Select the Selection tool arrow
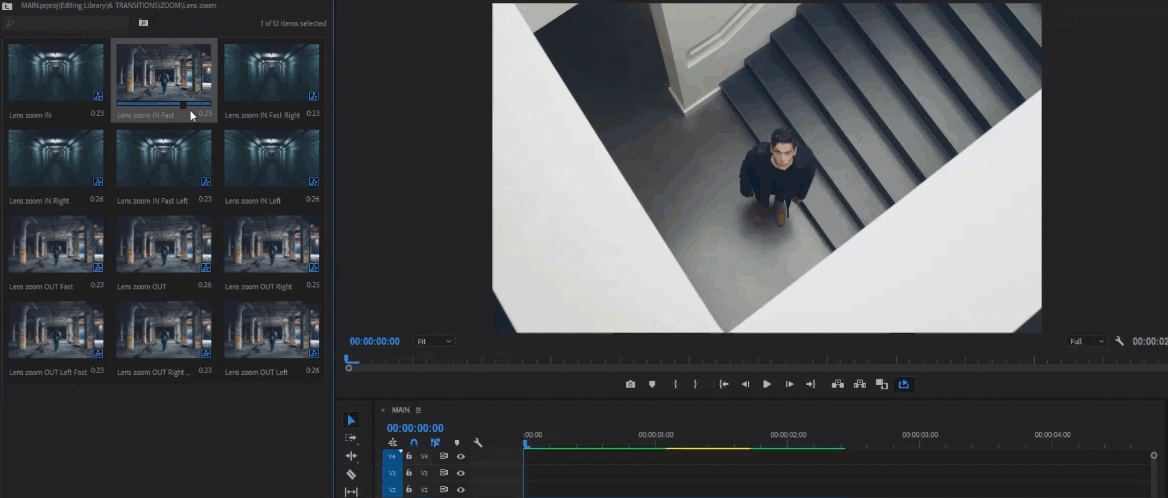Viewport: 1168px width, 498px height. tap(351, 420)
